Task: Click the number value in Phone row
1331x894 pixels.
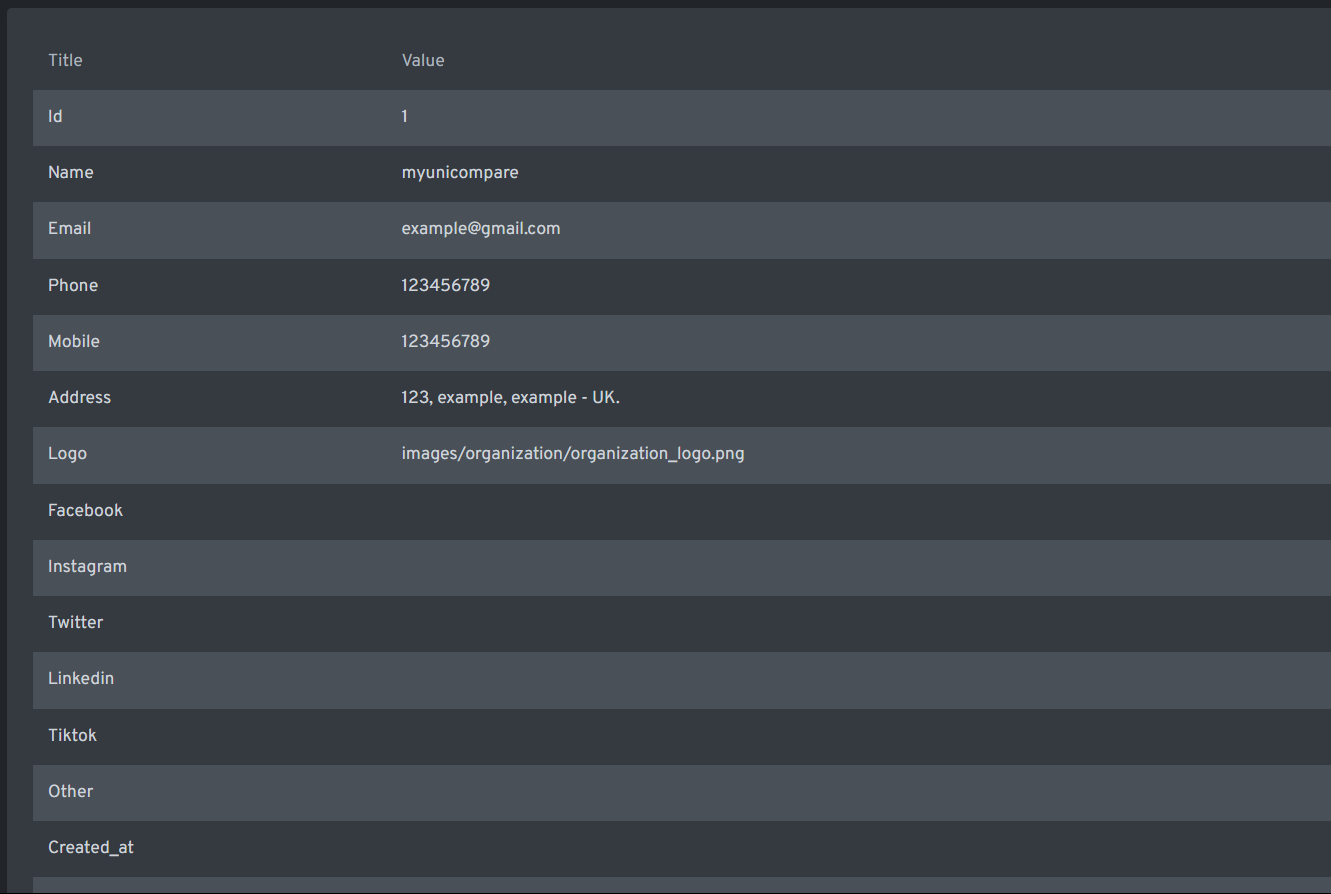Action: (446, 286)
